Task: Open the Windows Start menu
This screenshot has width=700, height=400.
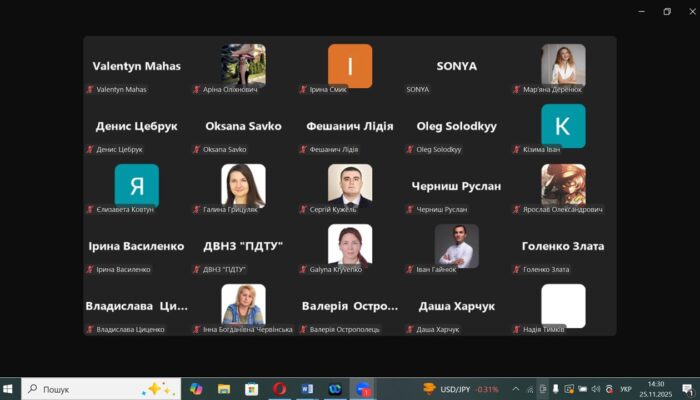Action: (11, 388)
